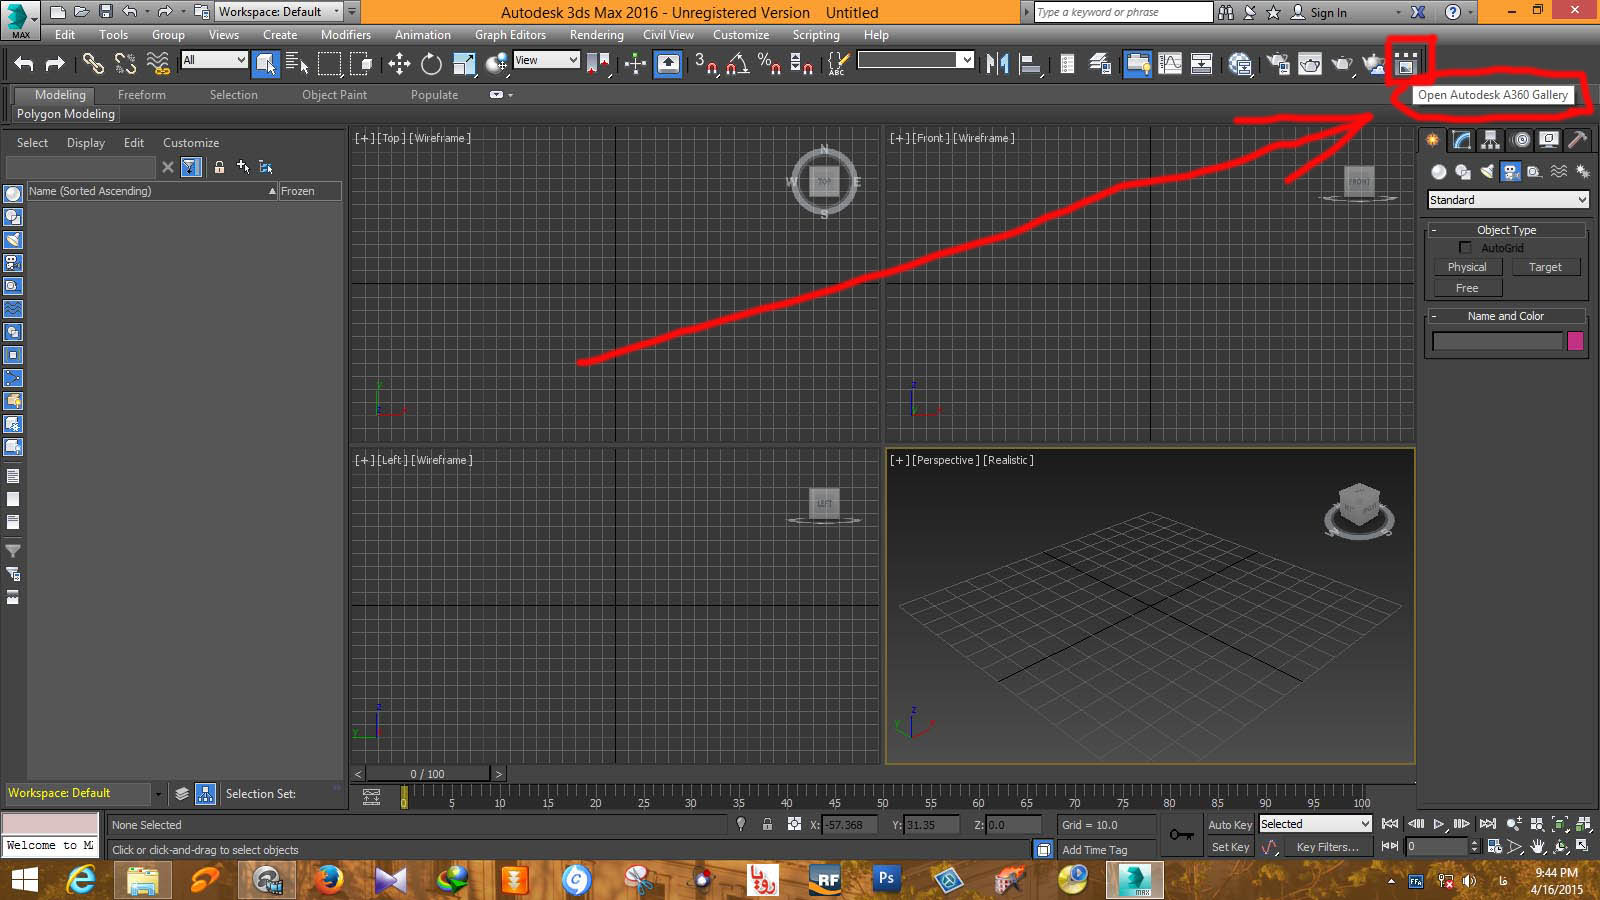This screenshot has height=900, width=1600.
Task: Open the Named Selection Sets dropdown
Action: (915, 60)
